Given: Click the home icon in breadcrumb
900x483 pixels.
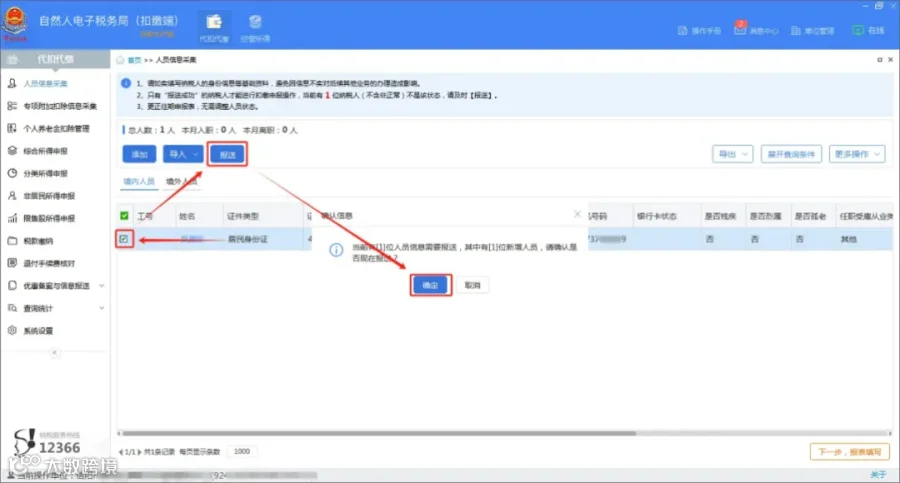Looking at the screenshot, I should coord(121,60).
